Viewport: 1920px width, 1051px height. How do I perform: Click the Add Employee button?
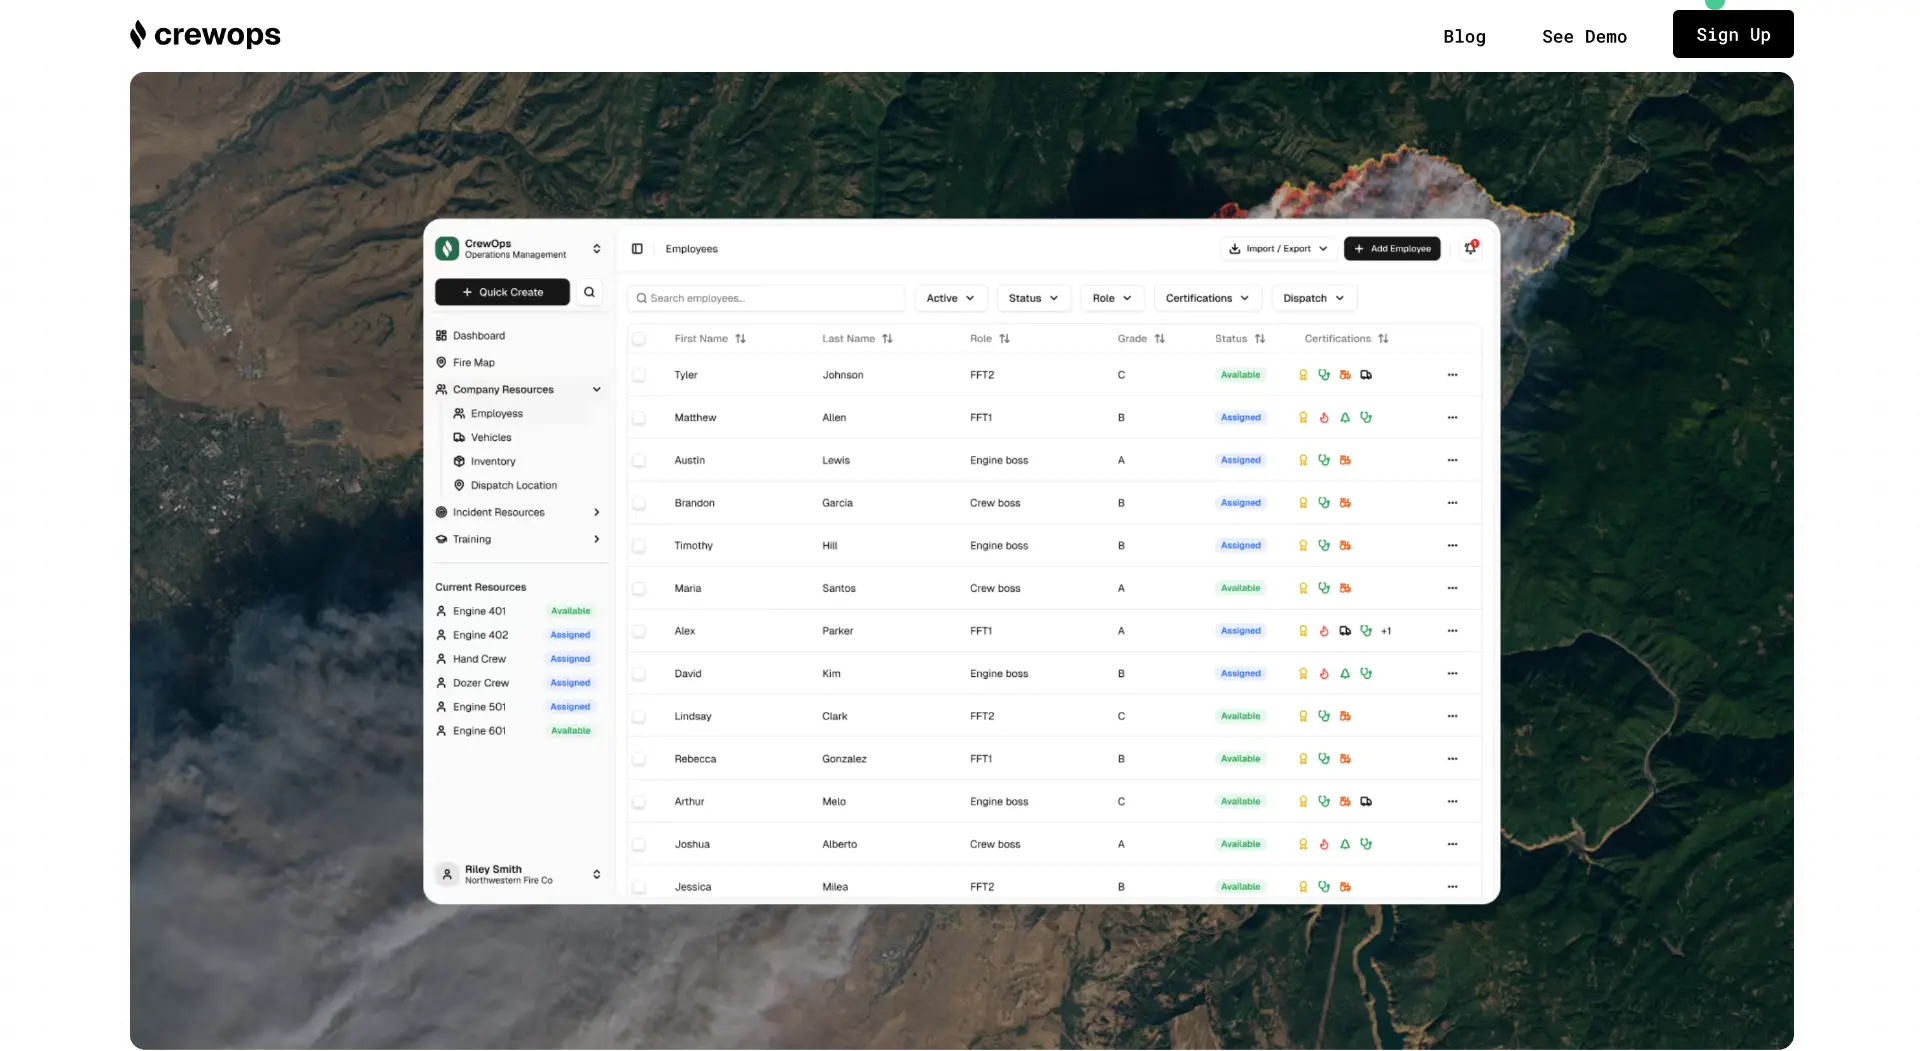[1392, 249]
